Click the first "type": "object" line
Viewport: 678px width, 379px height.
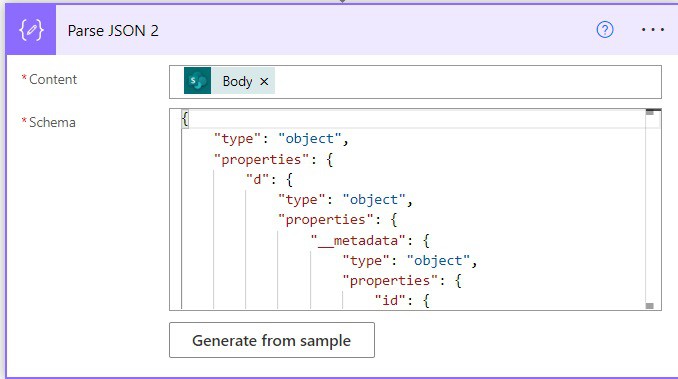click(281, 139)
